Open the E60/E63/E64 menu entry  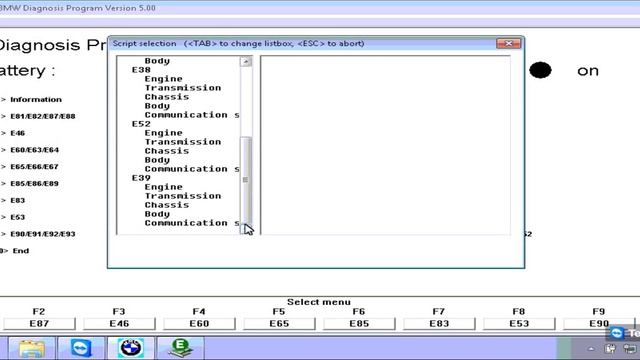tap(35, 150)
